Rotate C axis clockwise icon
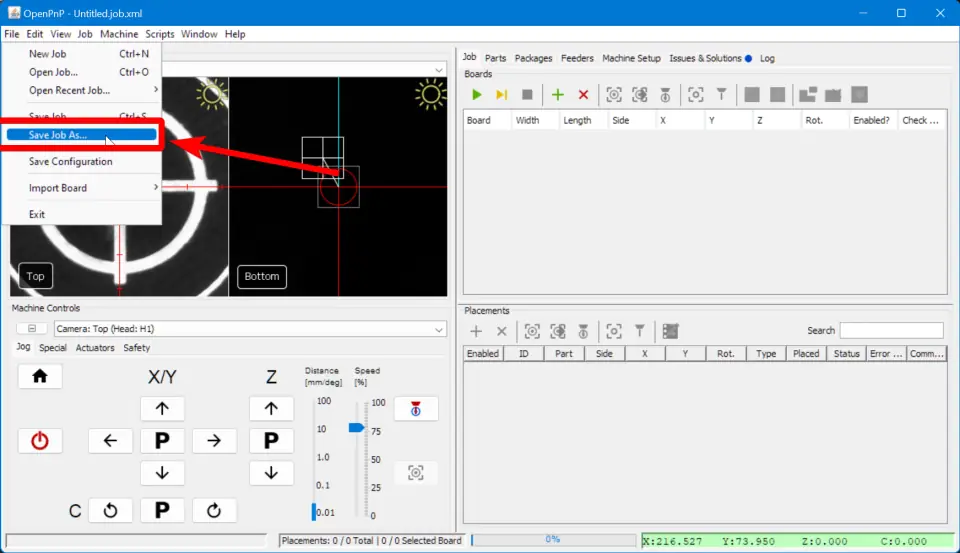Viewport: 960px width, 553px height. pyautogui.click(x=214, y=510)
